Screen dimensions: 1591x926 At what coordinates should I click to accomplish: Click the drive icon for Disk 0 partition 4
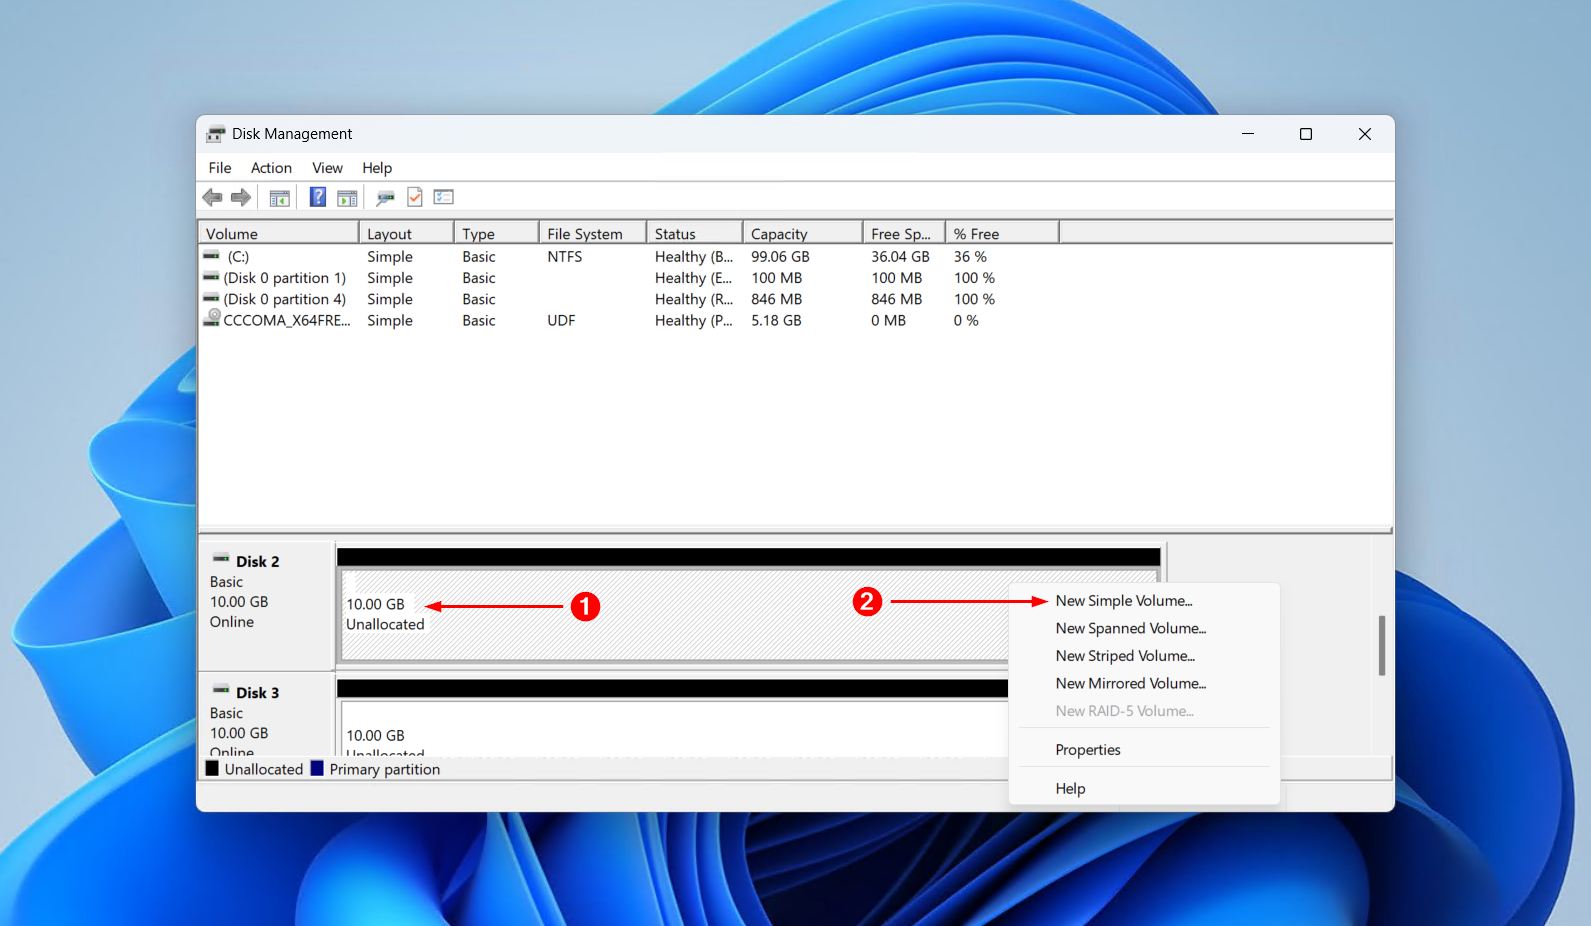211,298
